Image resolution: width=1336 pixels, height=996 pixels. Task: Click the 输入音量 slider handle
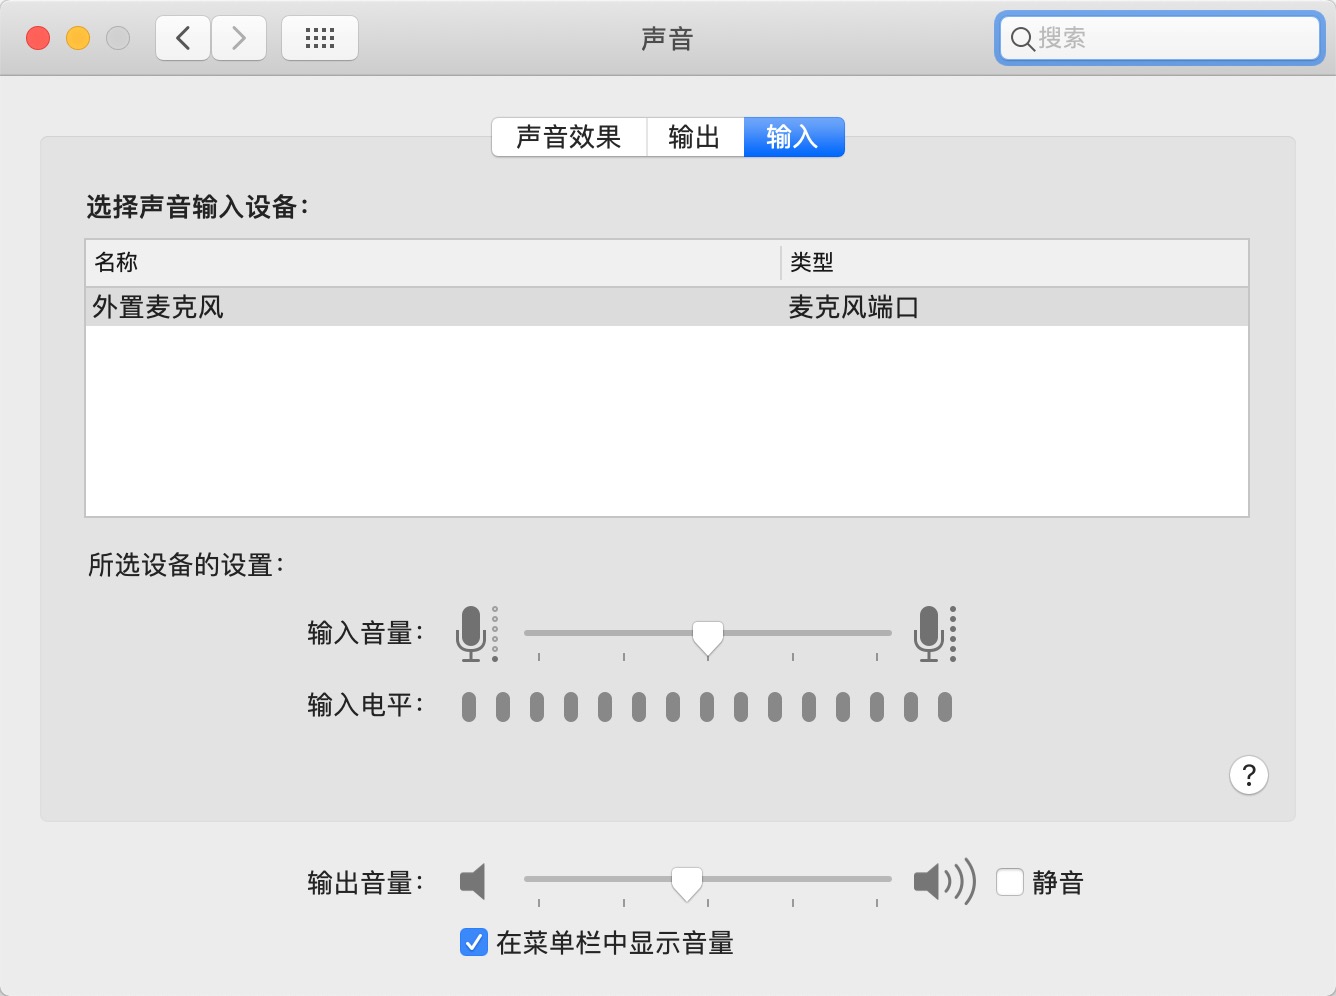tap(708, 635)
